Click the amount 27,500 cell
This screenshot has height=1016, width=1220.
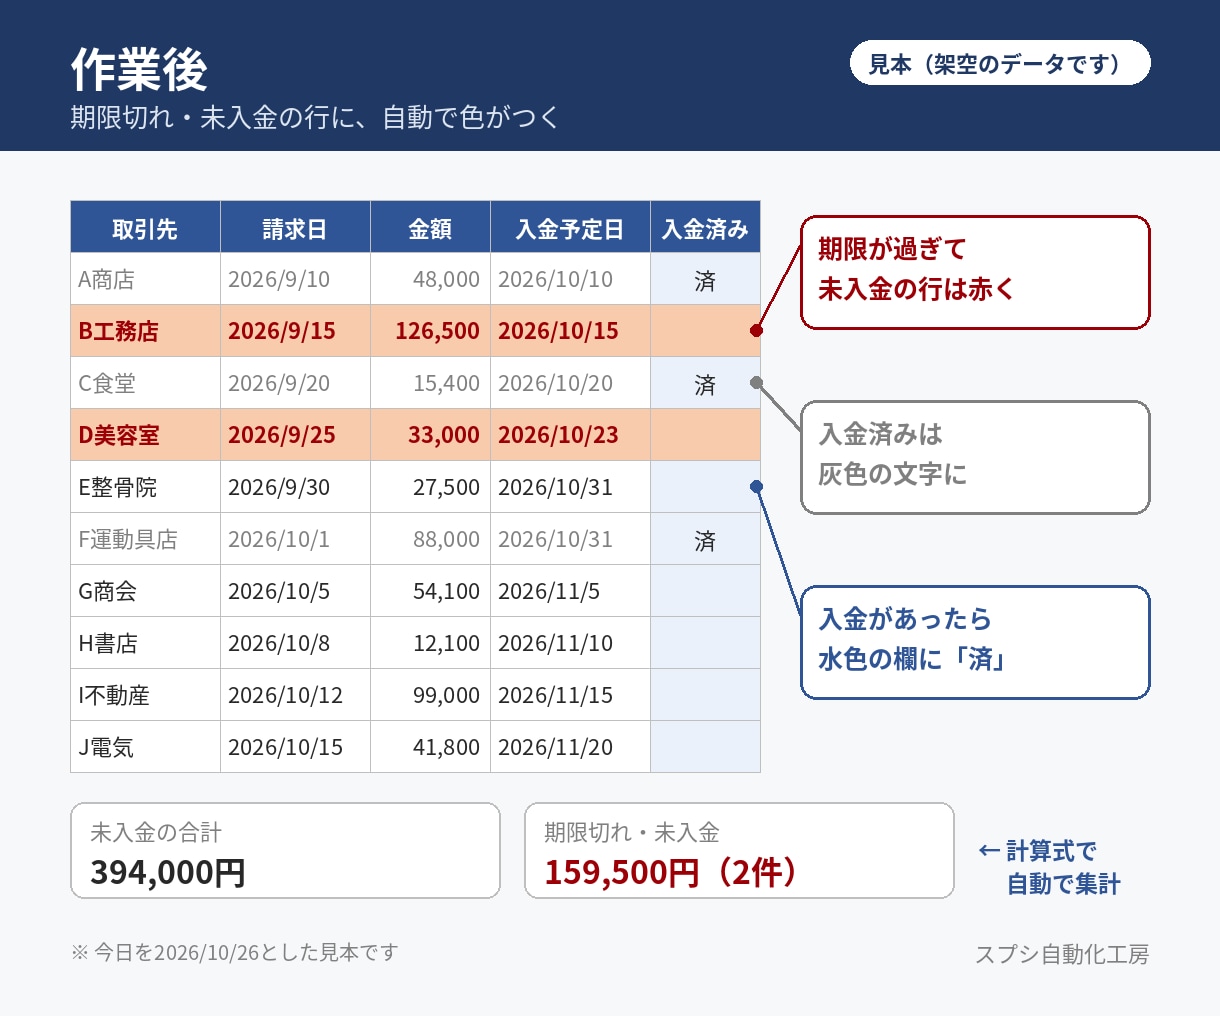[x=430, y=487]
